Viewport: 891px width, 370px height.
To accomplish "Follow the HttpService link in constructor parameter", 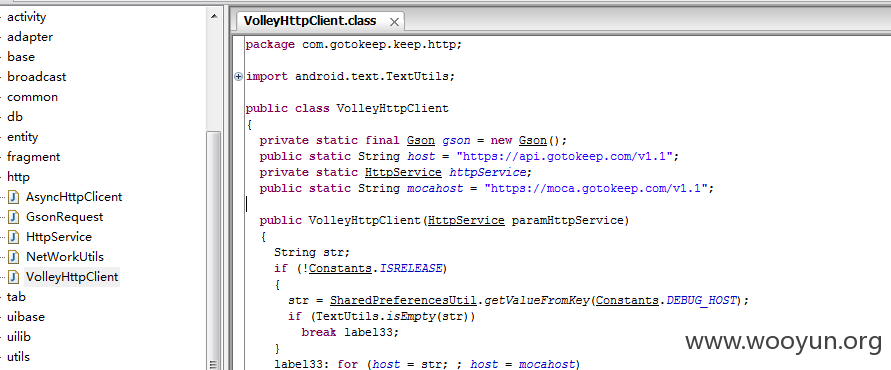I will pos(467,220).
